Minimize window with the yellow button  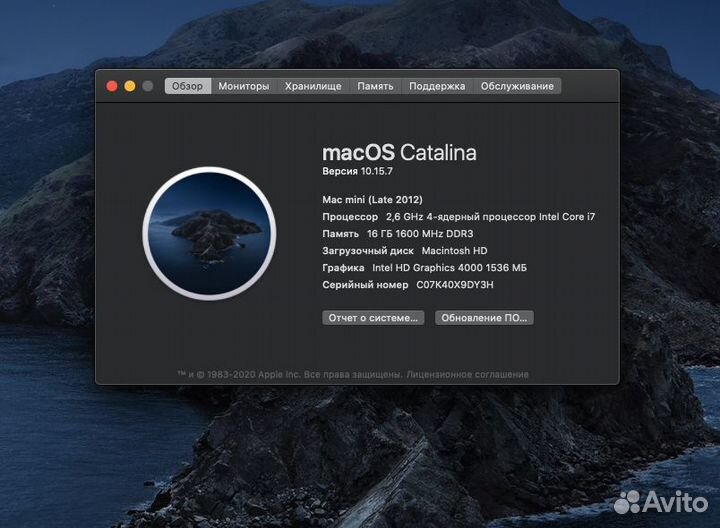click(x=130, y=86)
